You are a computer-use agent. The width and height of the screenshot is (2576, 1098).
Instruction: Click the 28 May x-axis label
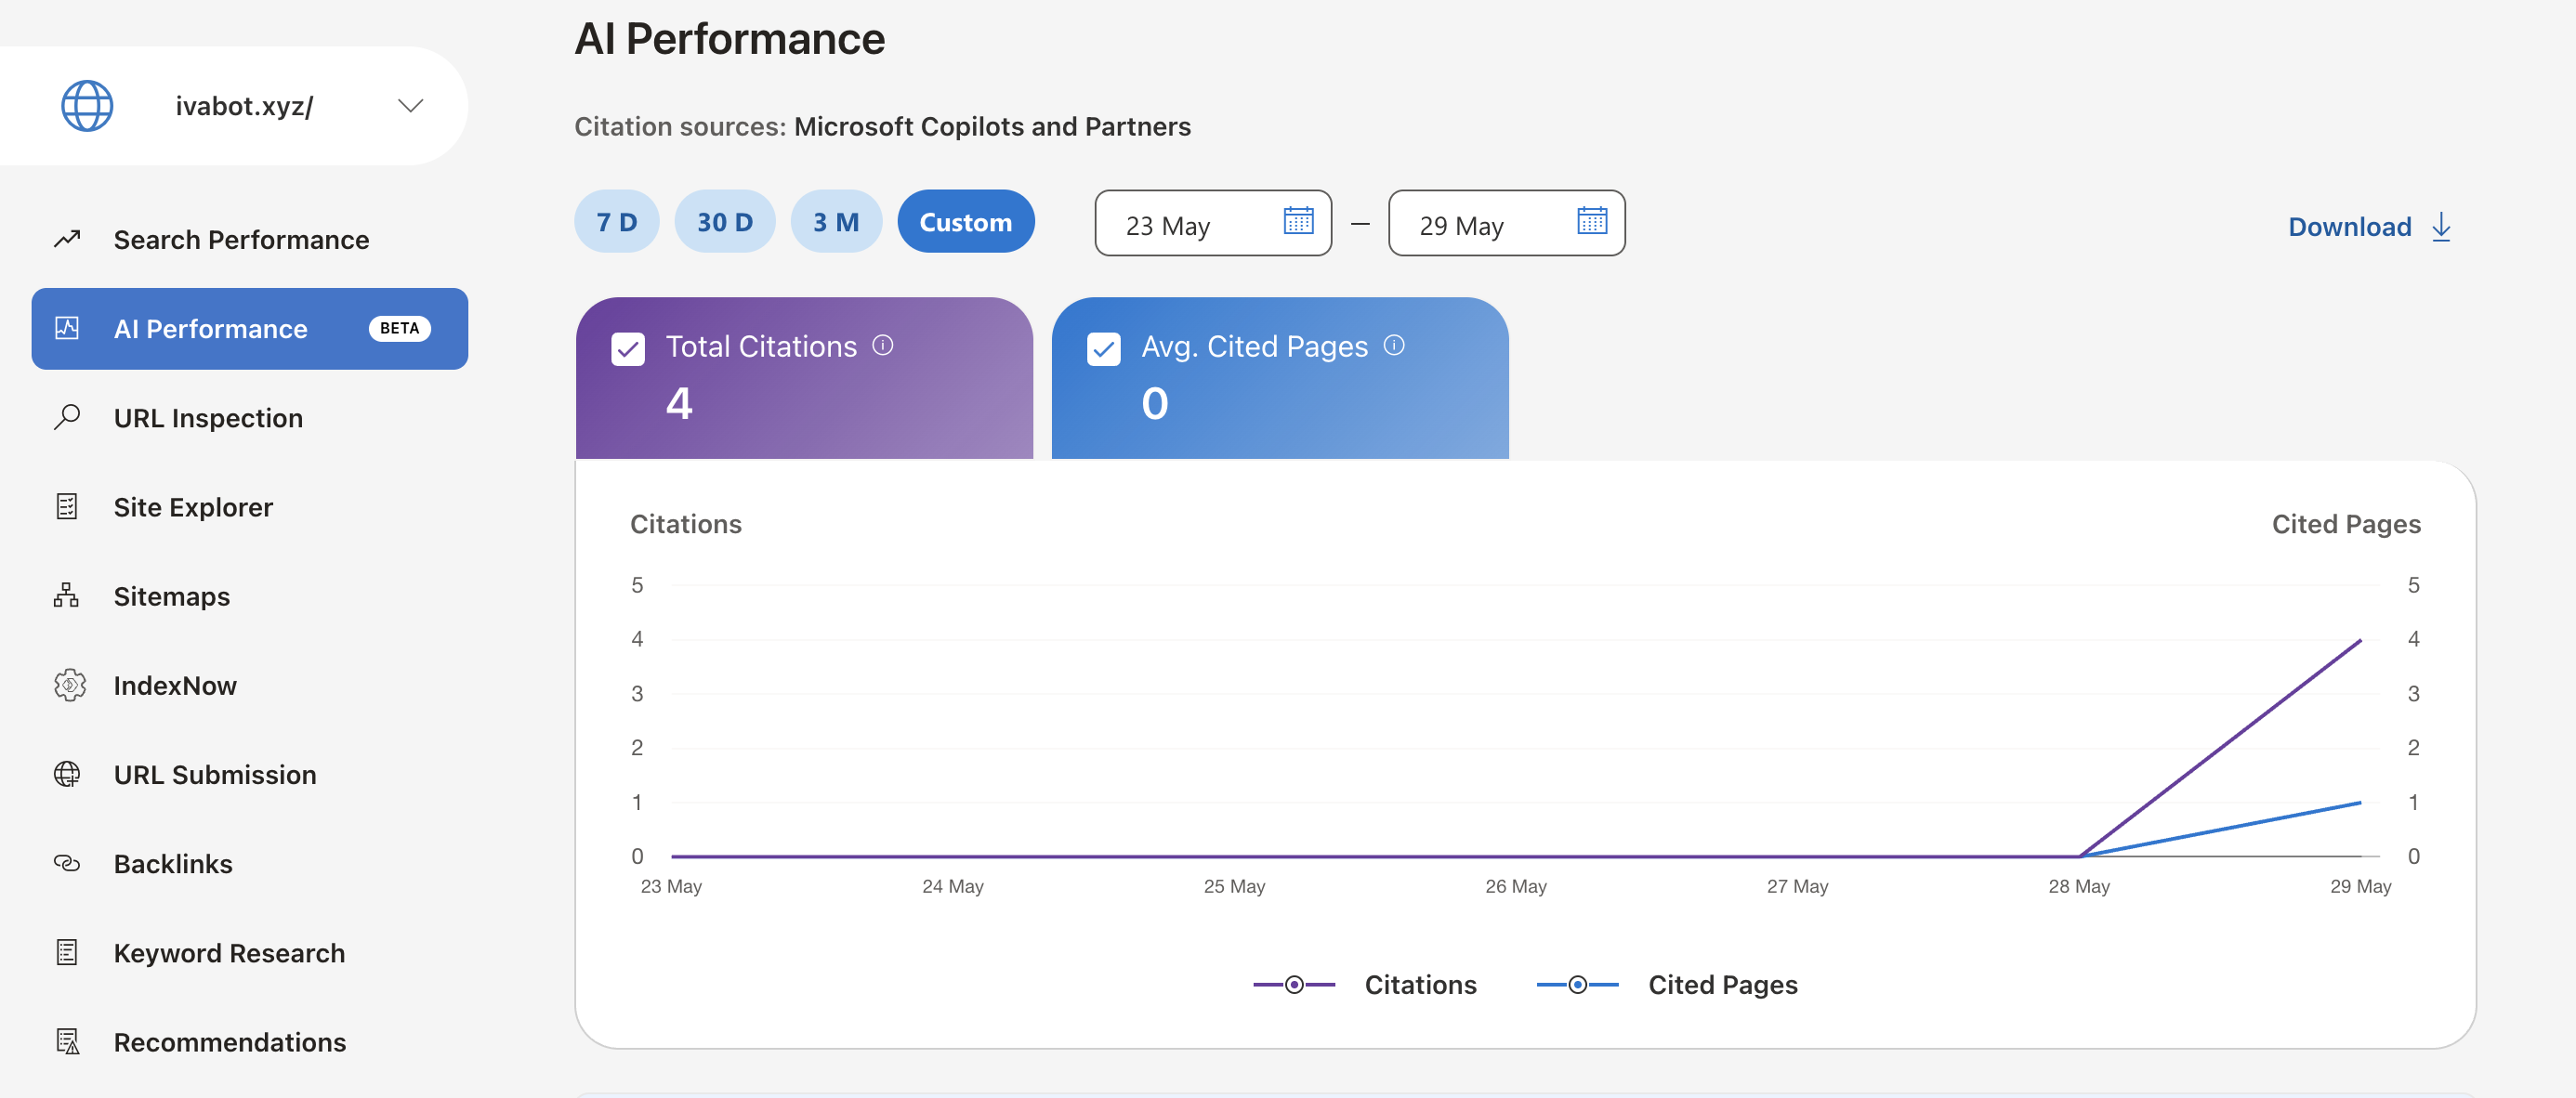point(2079,886)
